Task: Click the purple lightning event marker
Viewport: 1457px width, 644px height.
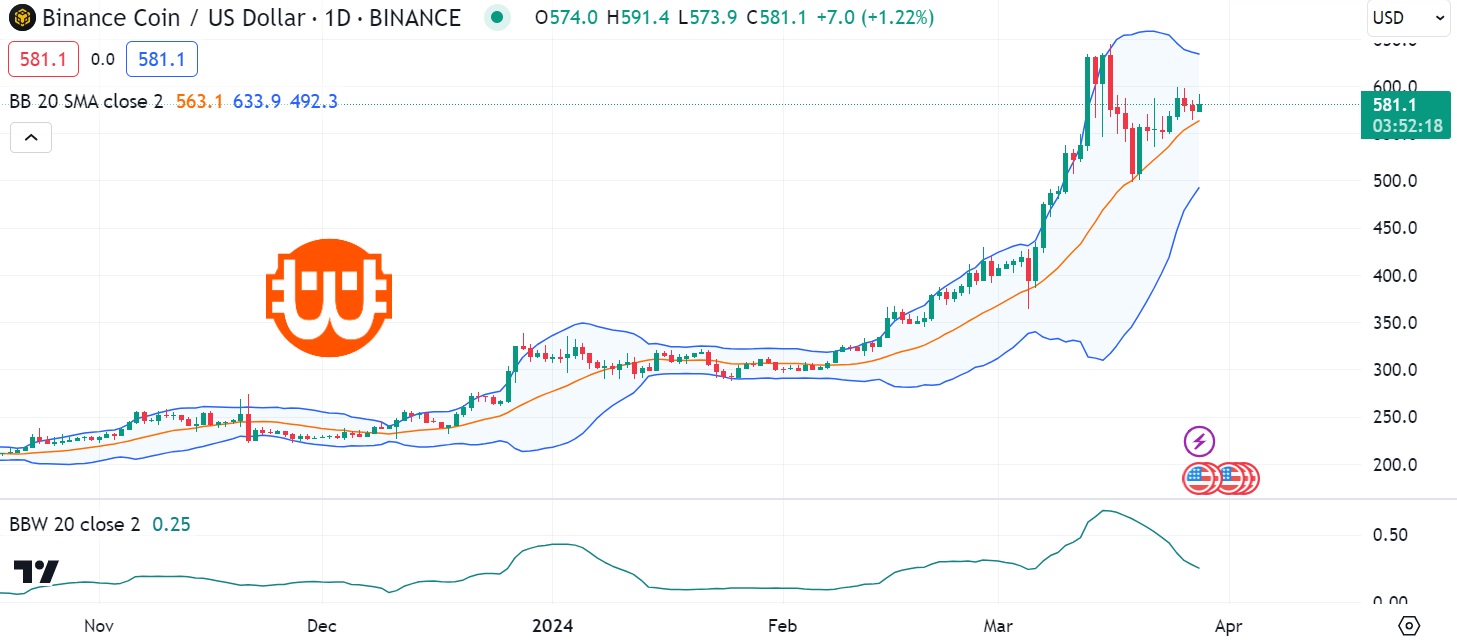Action: 1199,441
